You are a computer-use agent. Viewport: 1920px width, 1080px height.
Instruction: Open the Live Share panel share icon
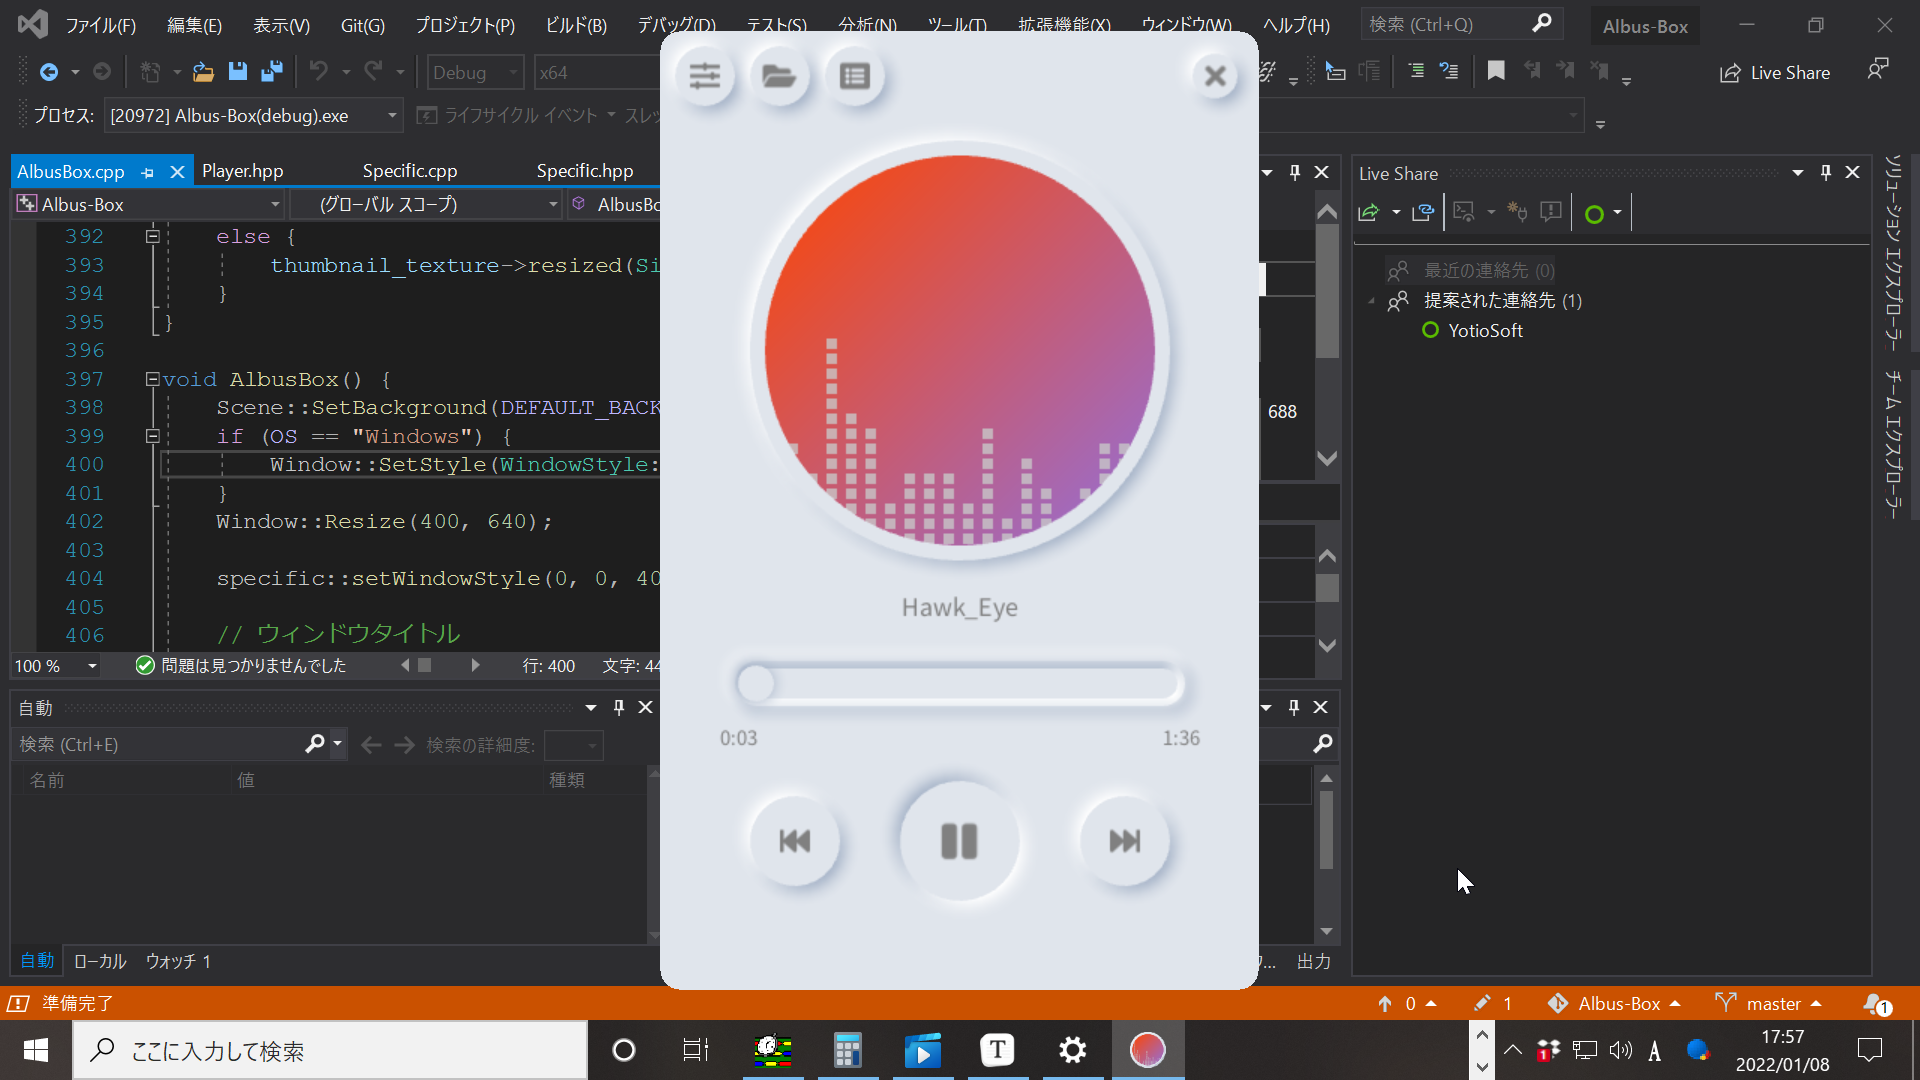[1369, 212]
